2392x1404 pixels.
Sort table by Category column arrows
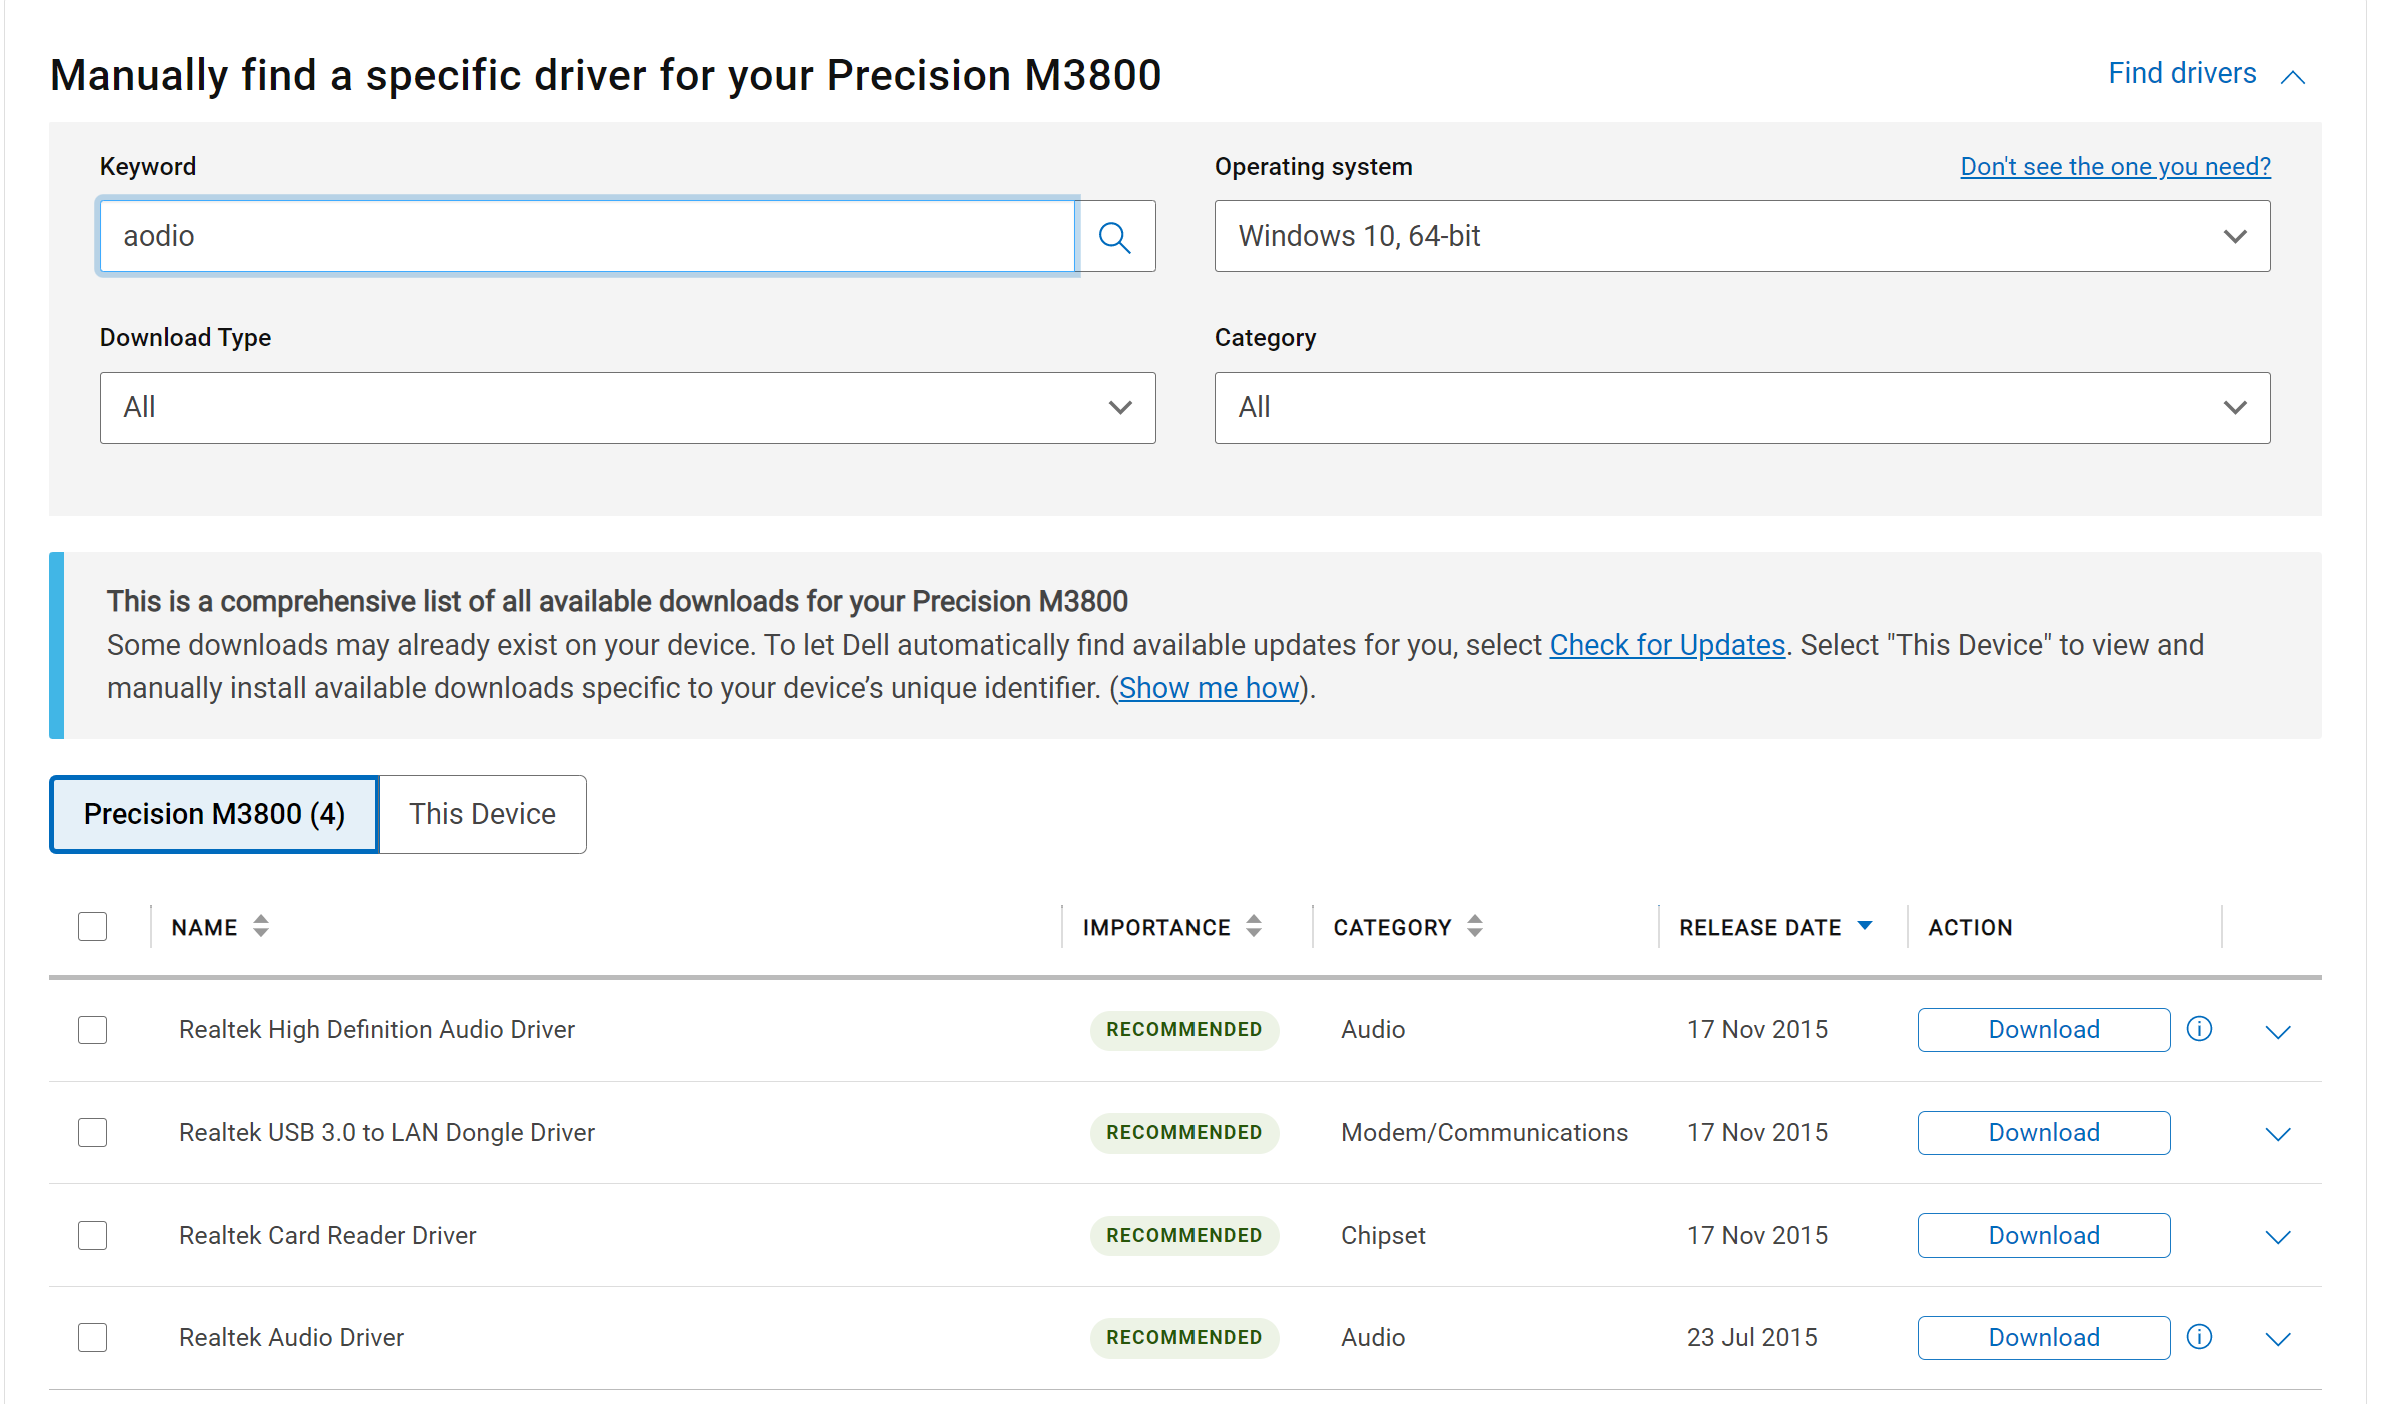(x=1475, y=926)
